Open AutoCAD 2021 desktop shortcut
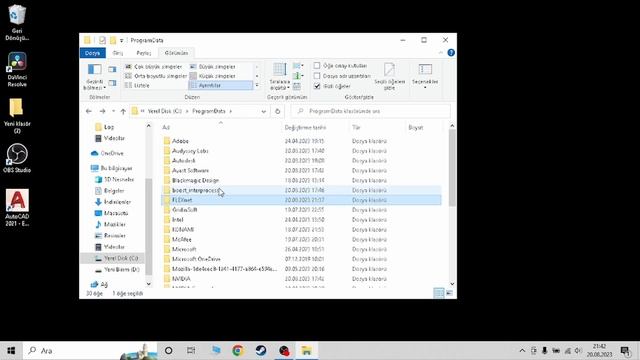The image size is (640, 360). tap(17, 208)
